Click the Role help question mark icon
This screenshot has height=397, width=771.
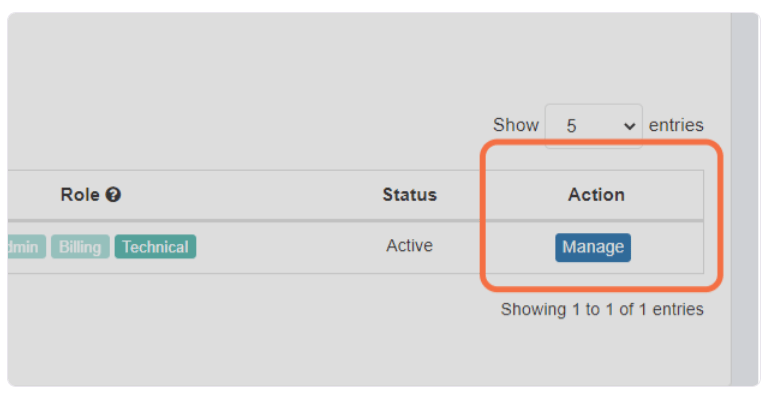[x=113, y=195]
